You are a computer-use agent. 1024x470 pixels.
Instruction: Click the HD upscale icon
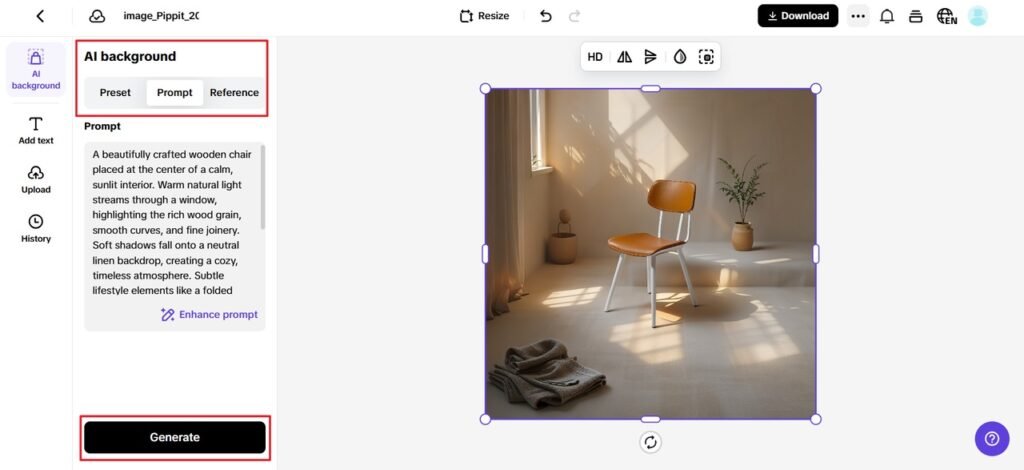pos(595,57)
